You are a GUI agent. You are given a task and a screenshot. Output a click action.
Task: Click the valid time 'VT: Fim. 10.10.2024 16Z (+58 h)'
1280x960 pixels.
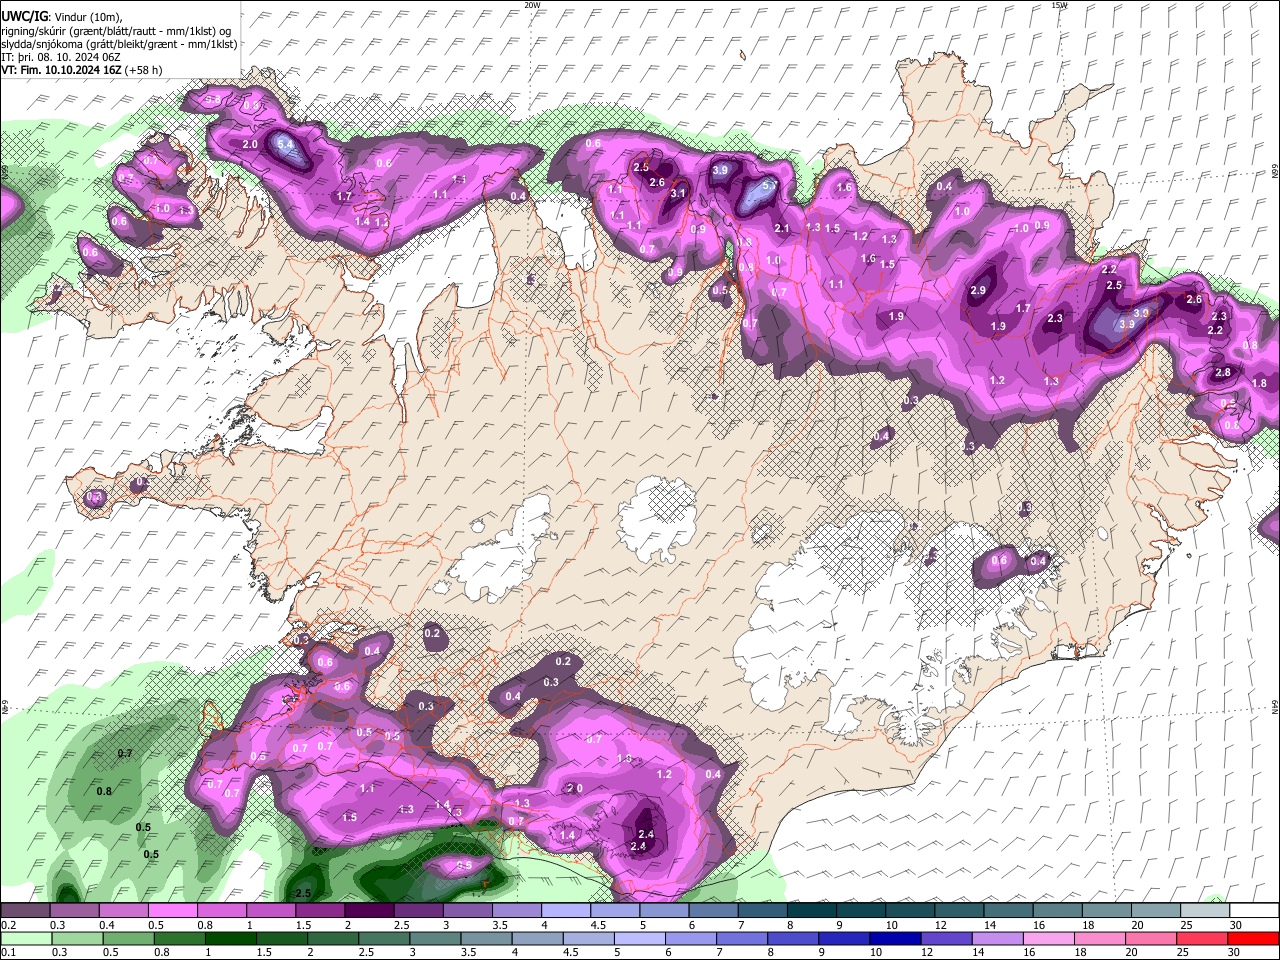81,70
